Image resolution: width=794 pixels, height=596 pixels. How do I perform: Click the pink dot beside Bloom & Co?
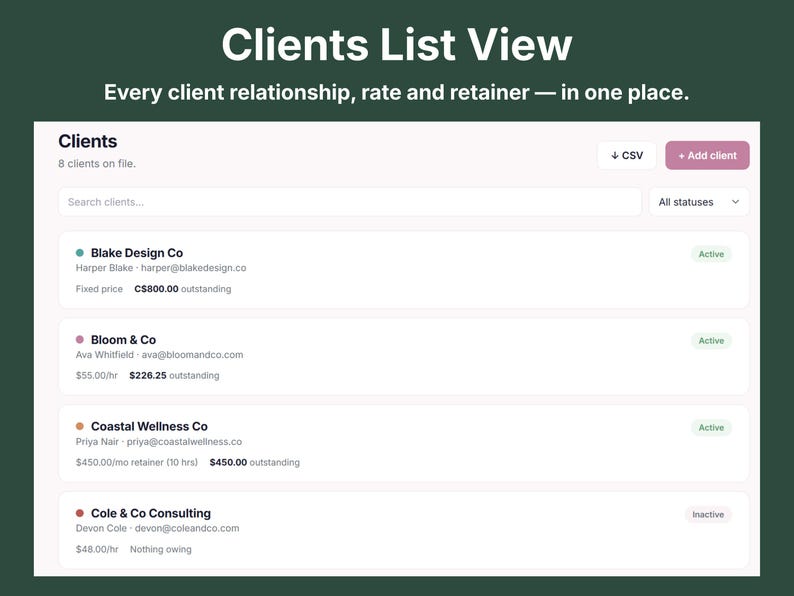click(80, 339)
